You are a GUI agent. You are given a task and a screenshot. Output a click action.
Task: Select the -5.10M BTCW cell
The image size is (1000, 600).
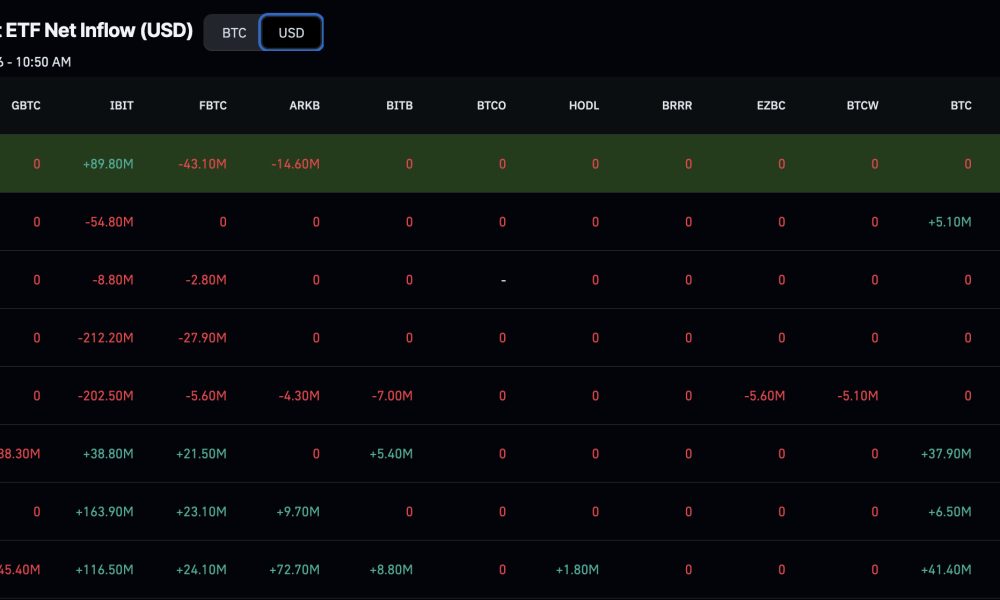point(857,396)
